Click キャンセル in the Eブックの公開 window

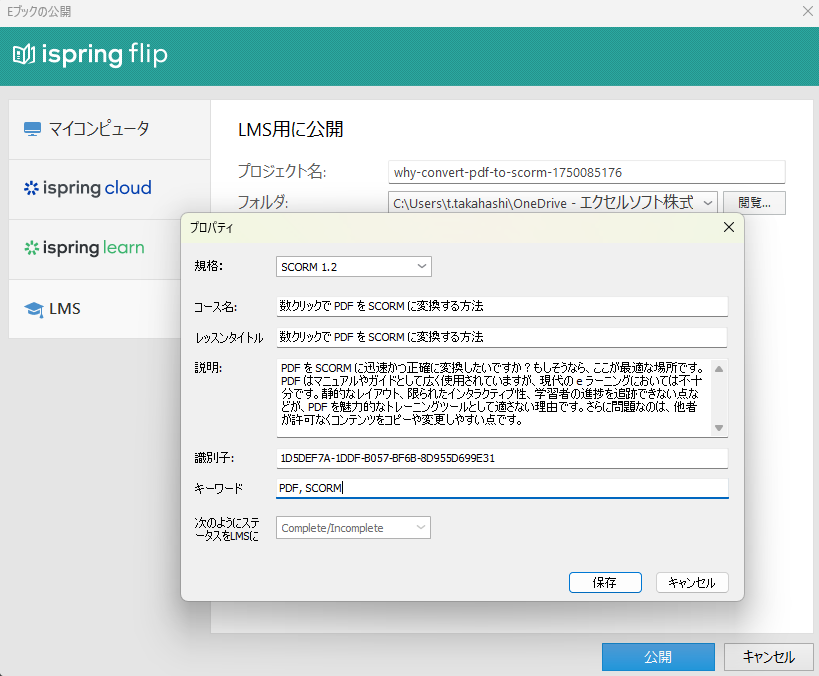coord(769,657)
